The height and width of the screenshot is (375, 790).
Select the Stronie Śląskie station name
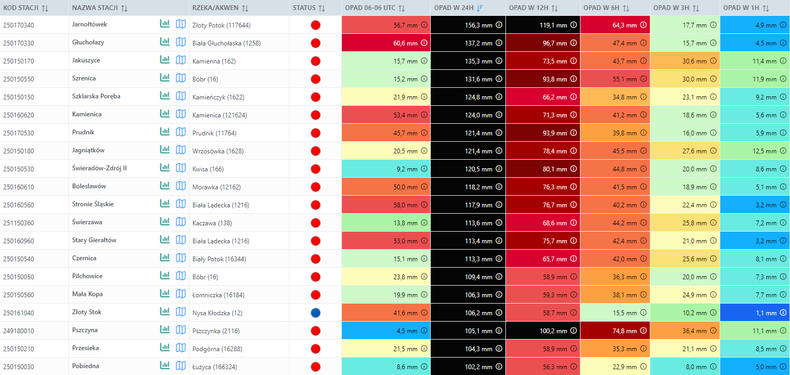pyautogui.click(x=93, y=205)
